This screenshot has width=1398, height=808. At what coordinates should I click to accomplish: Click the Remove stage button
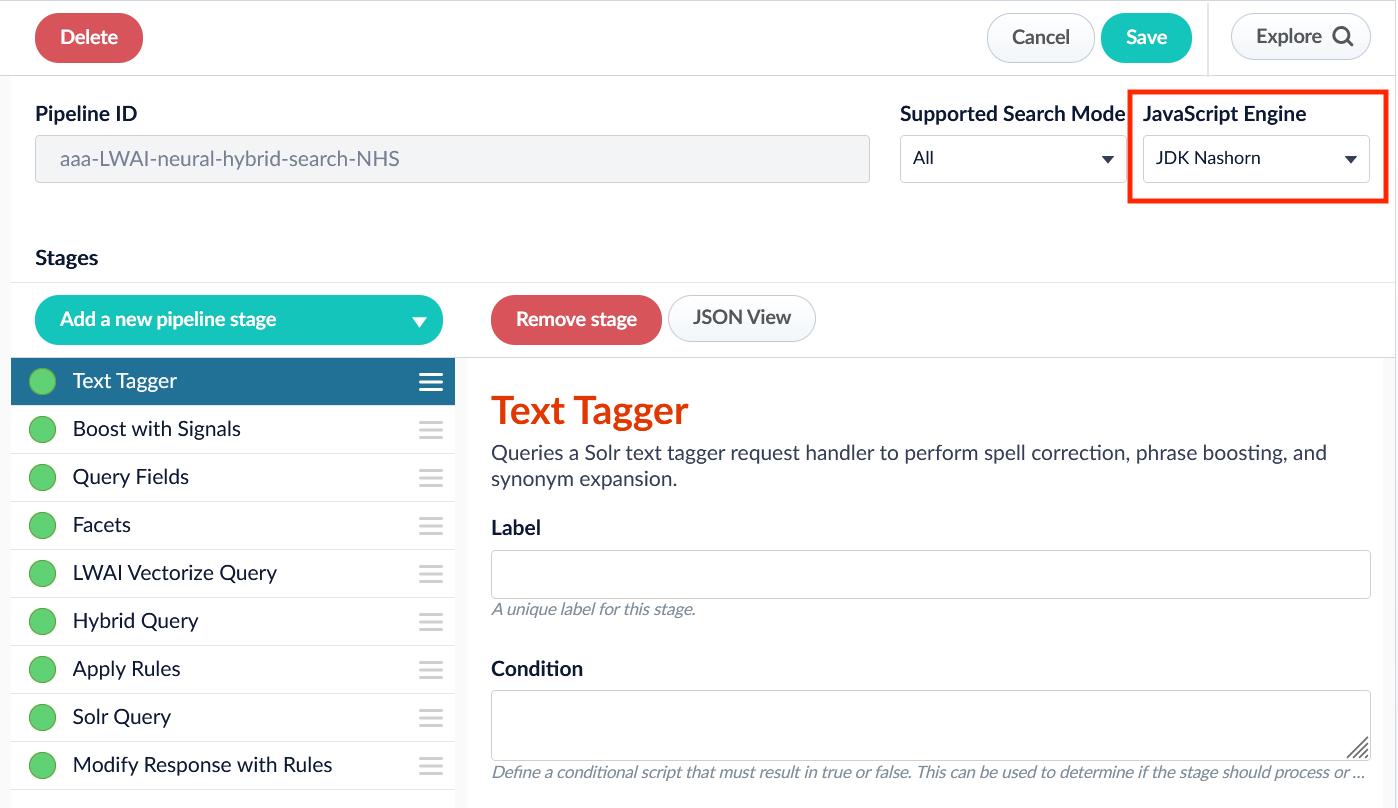[x=576, y=320]
